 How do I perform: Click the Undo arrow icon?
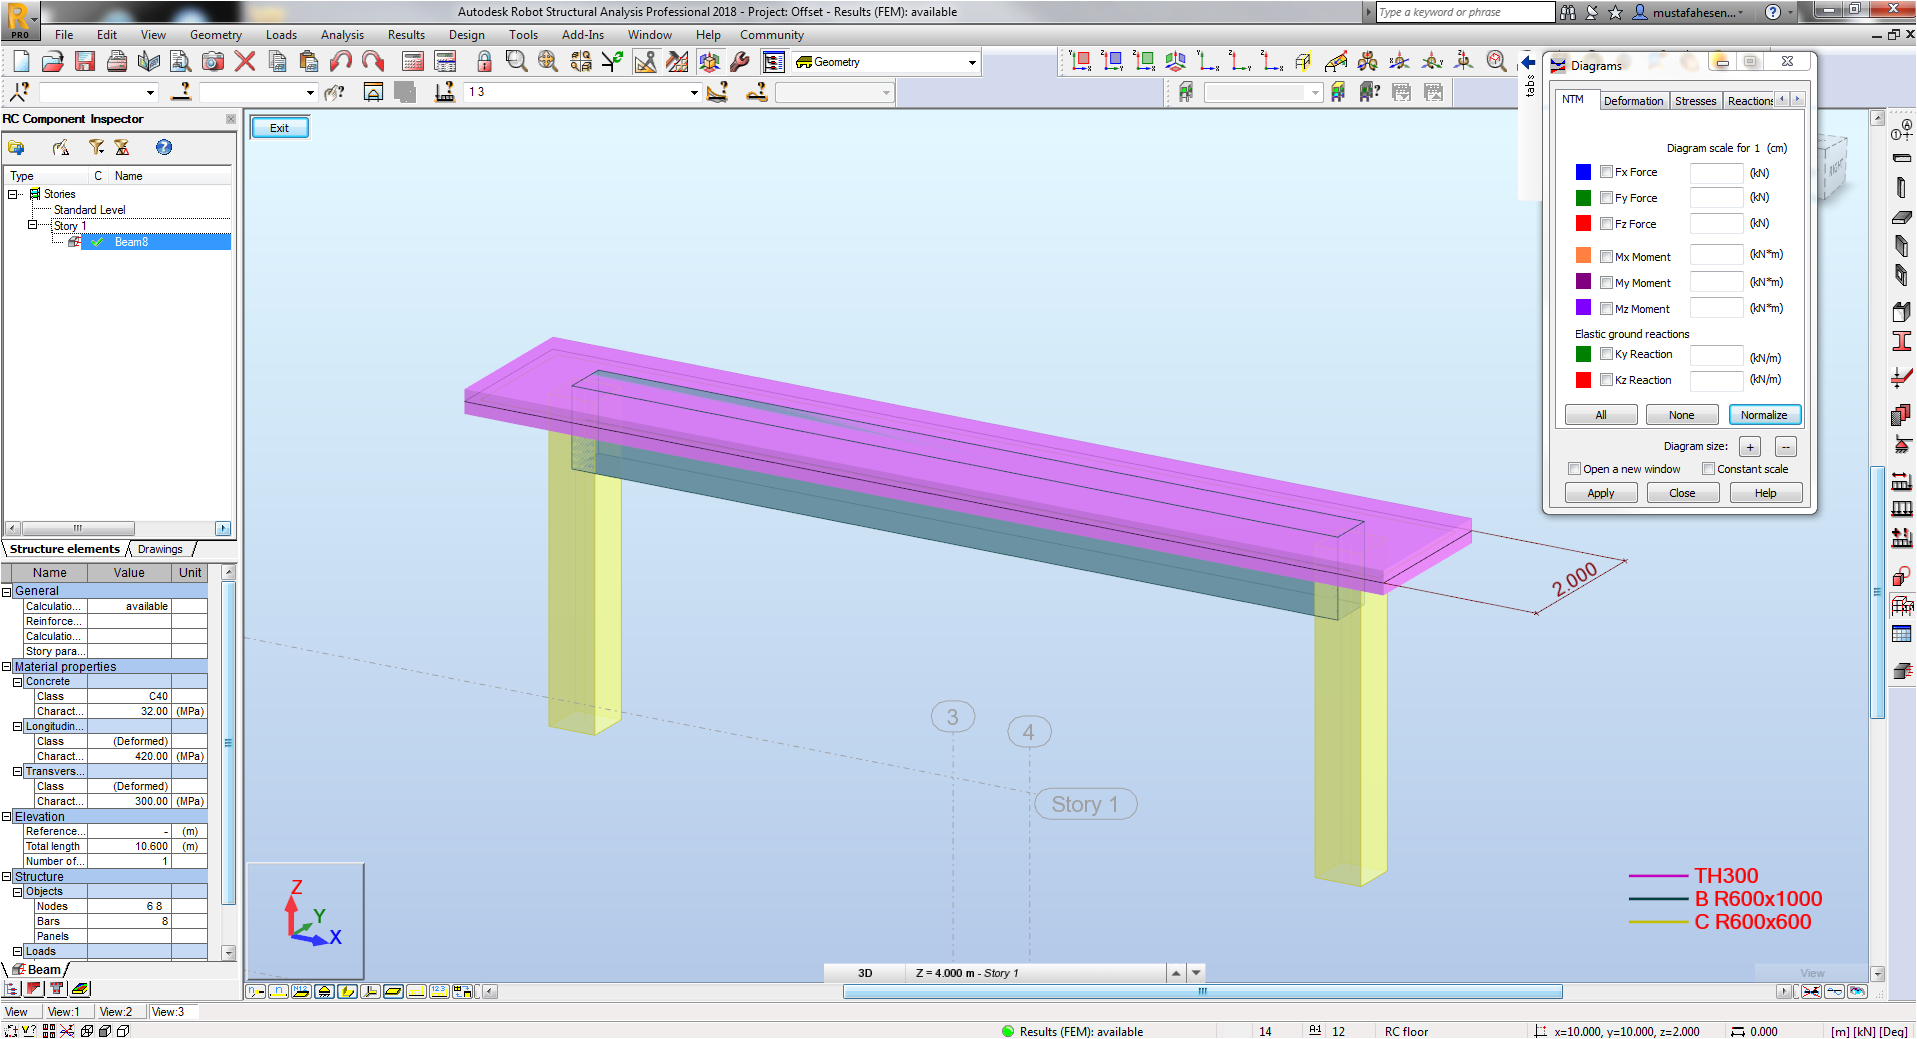[x=341, y=62]
